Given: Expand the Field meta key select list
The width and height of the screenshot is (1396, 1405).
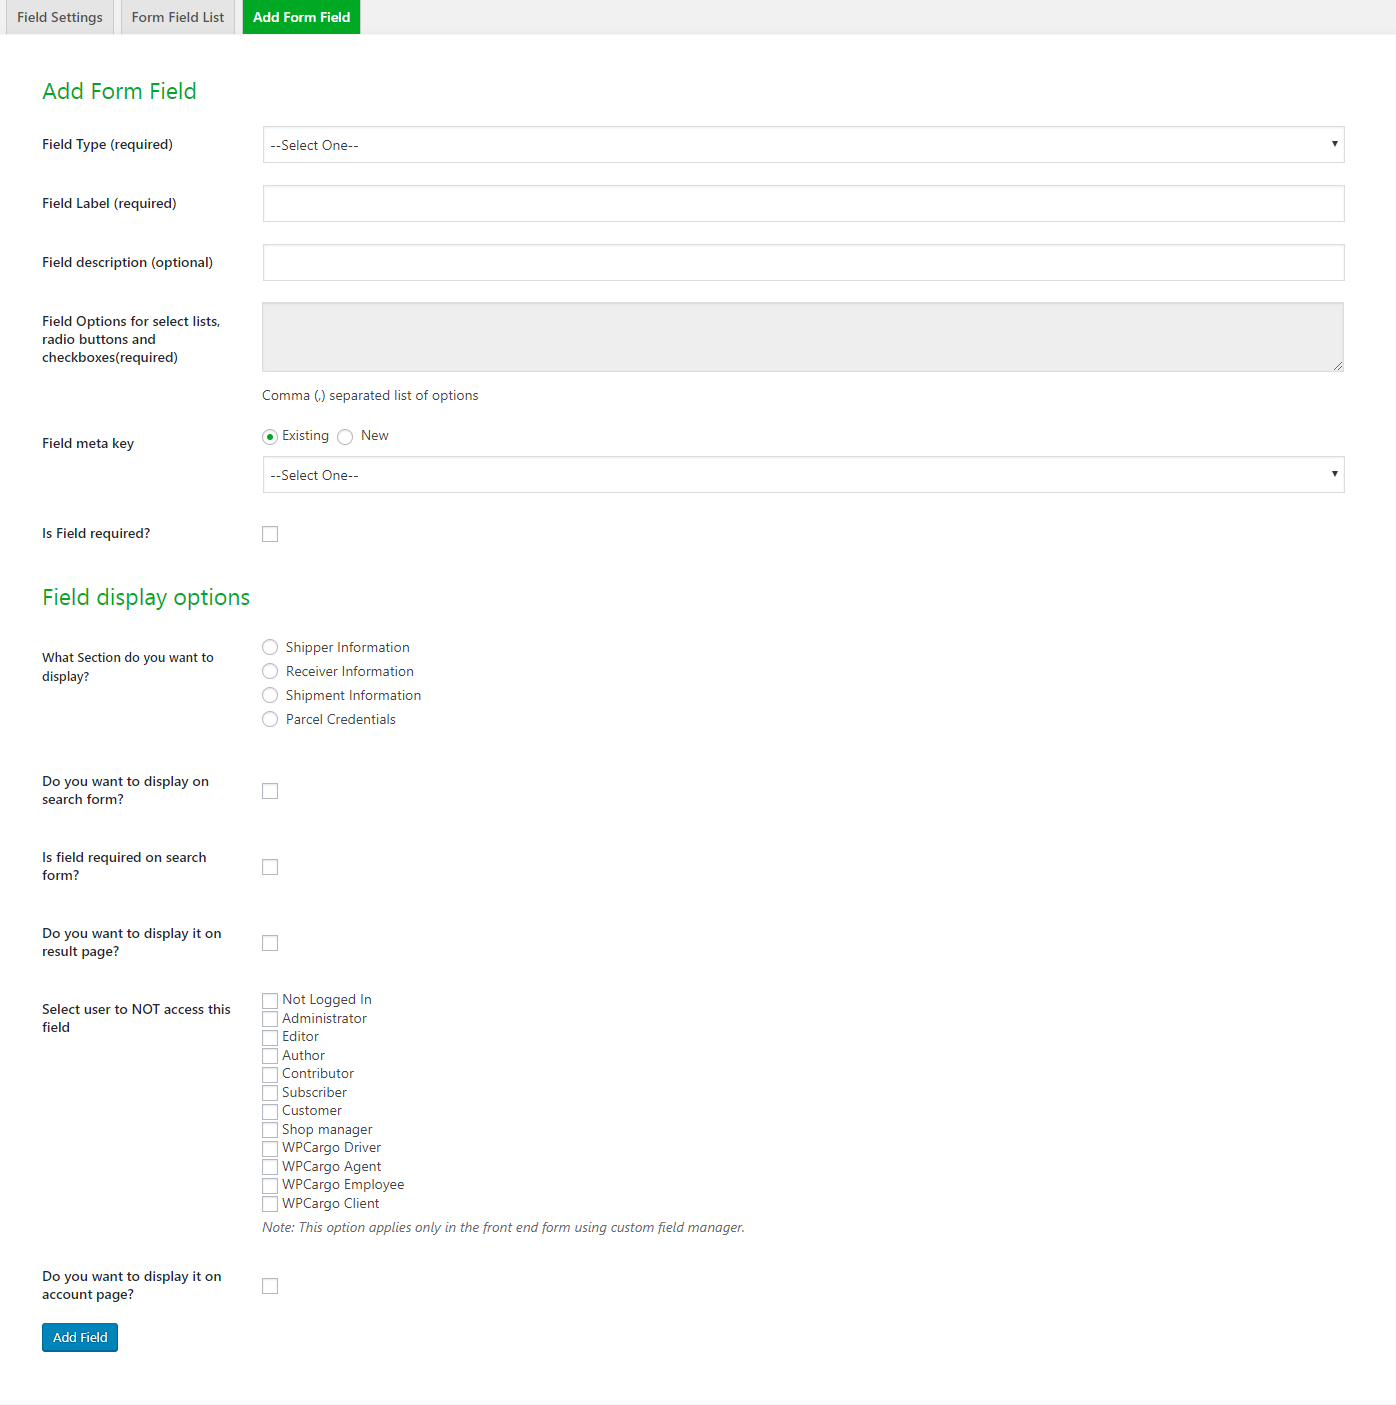Looking at the screenshot, I should pos(803,475).
